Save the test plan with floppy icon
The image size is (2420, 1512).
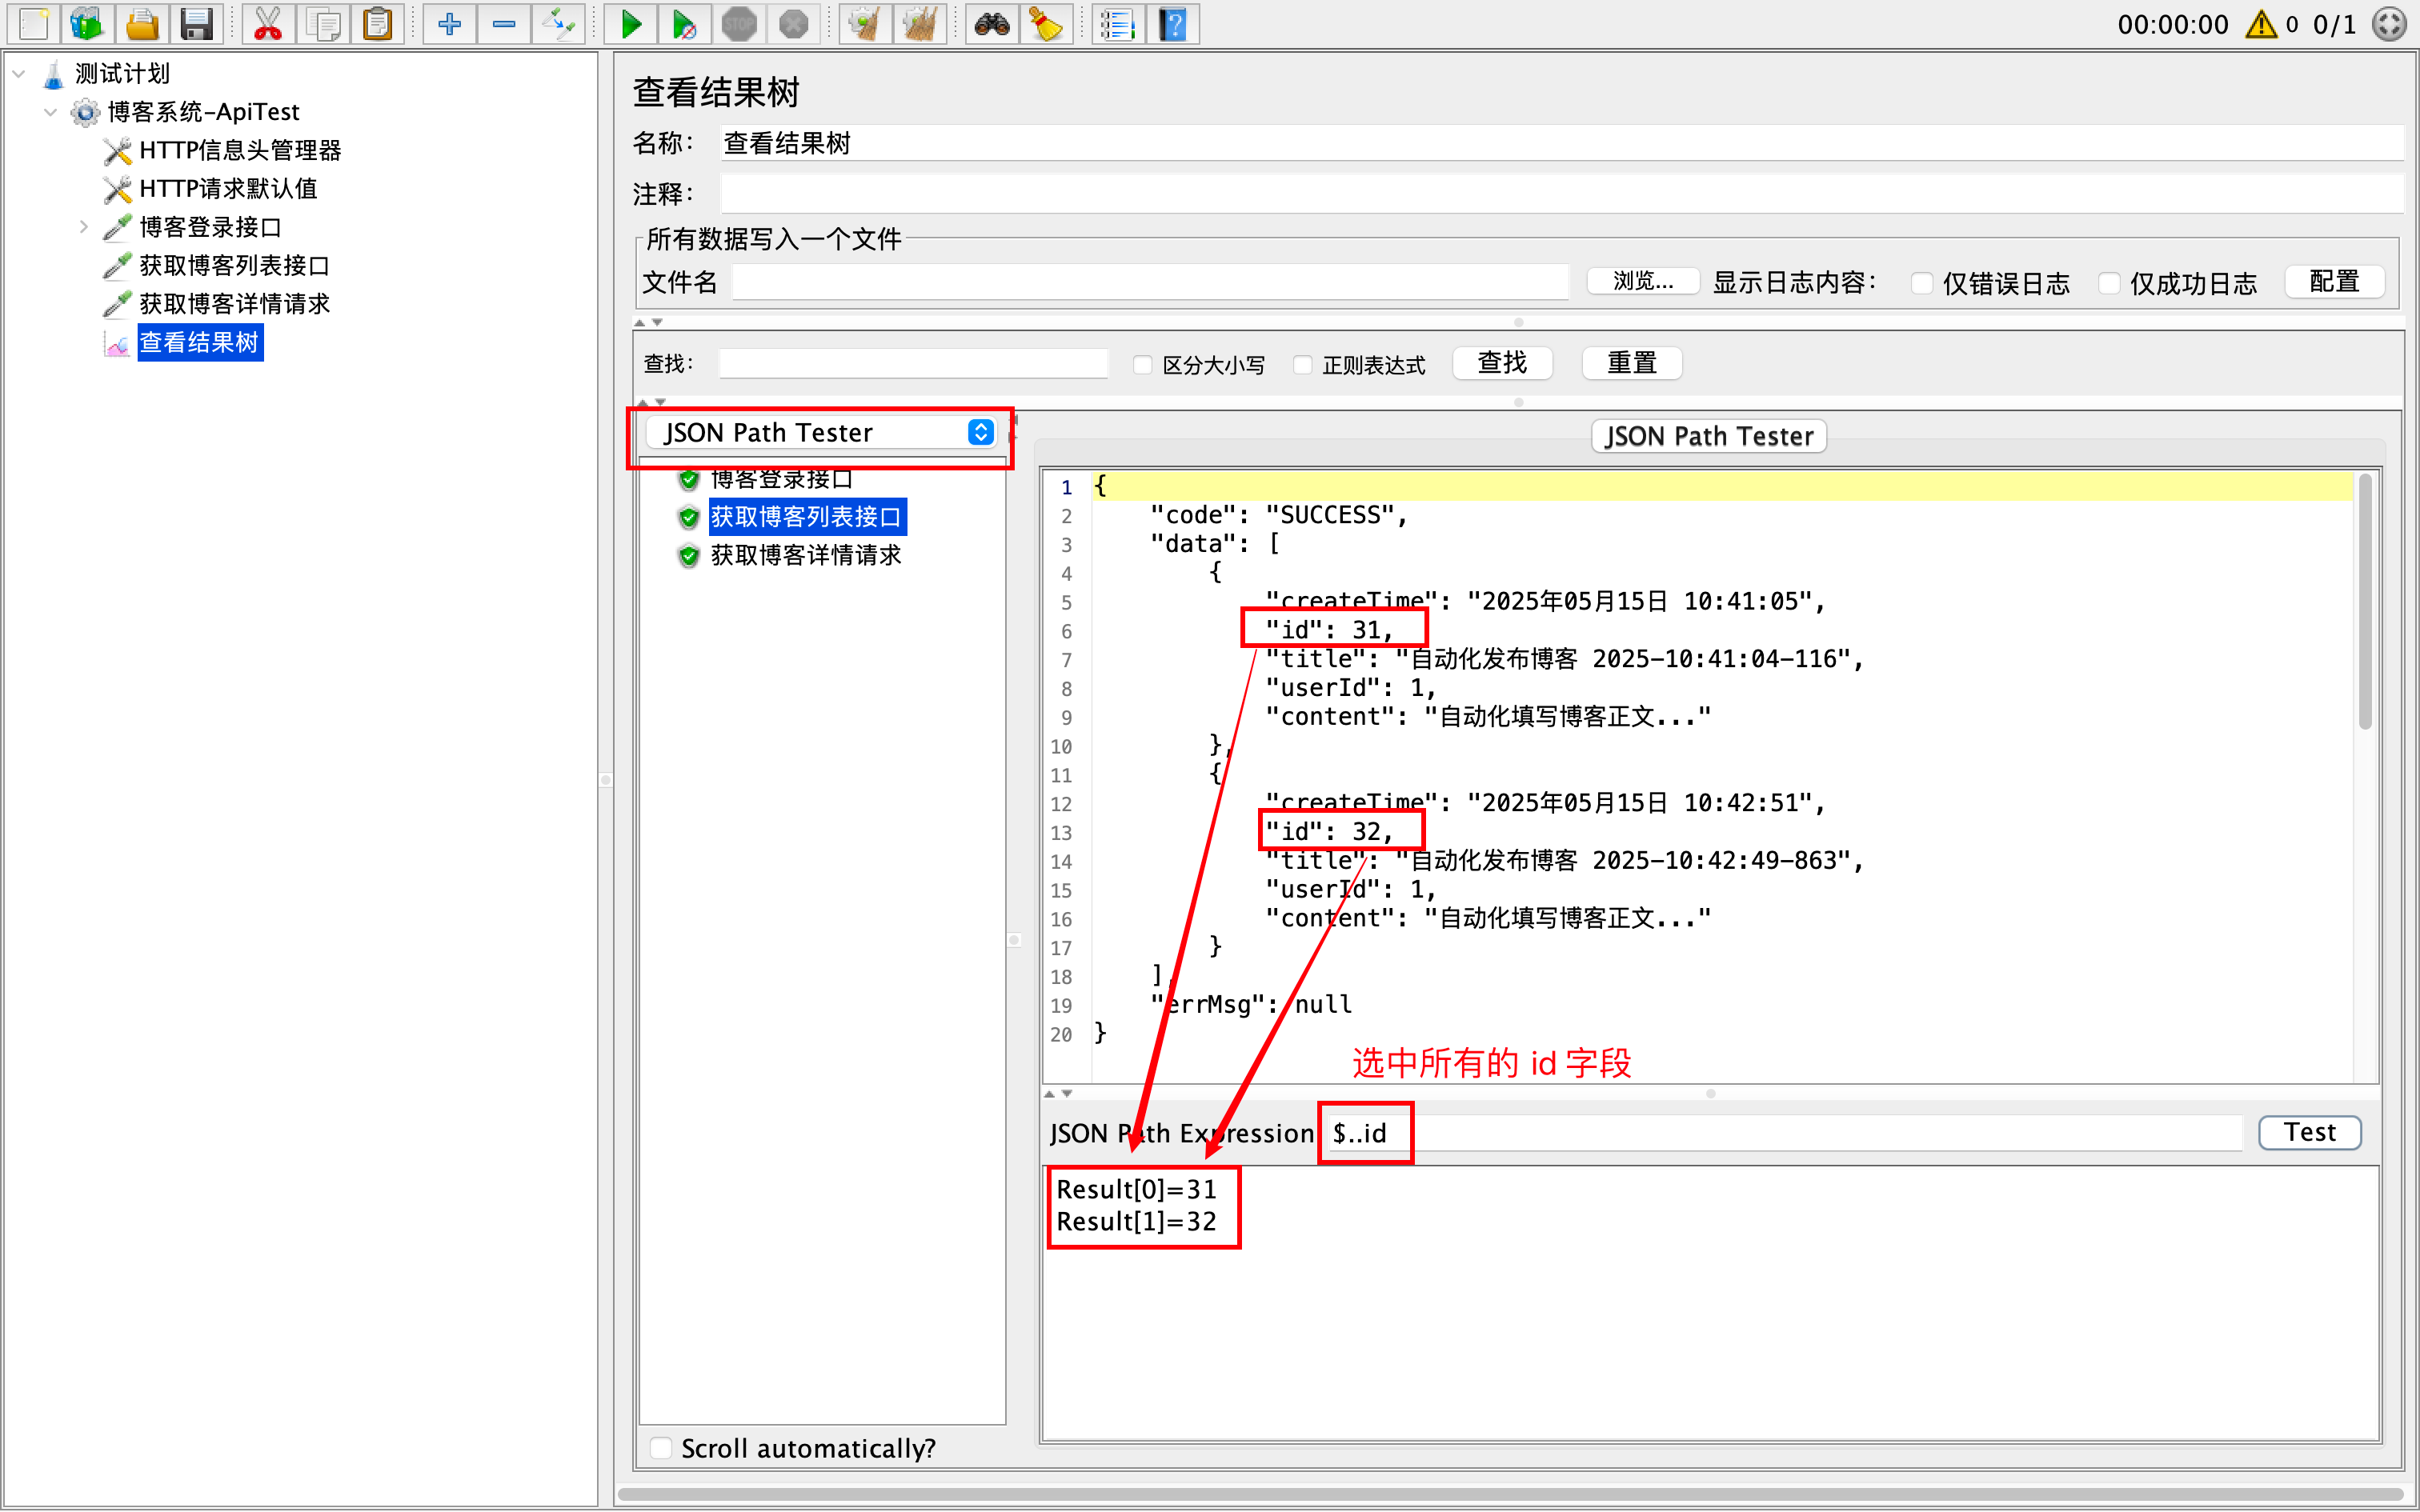tap(196, 23)
